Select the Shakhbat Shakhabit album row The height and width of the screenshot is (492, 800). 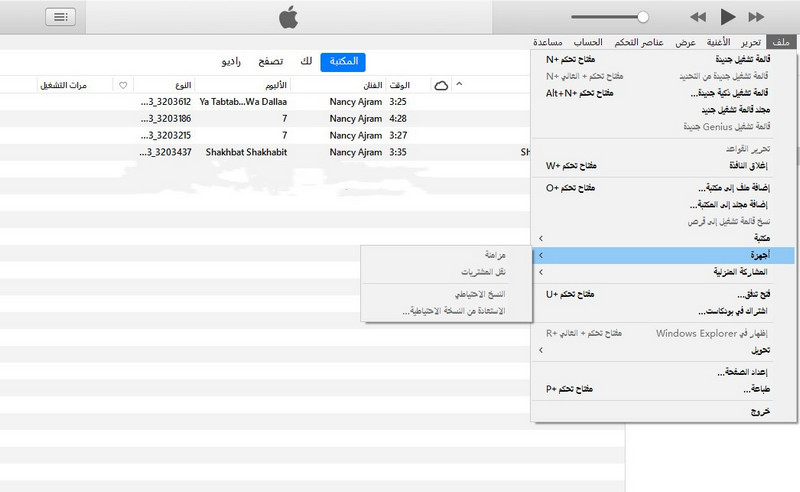[x=265, y=152]
